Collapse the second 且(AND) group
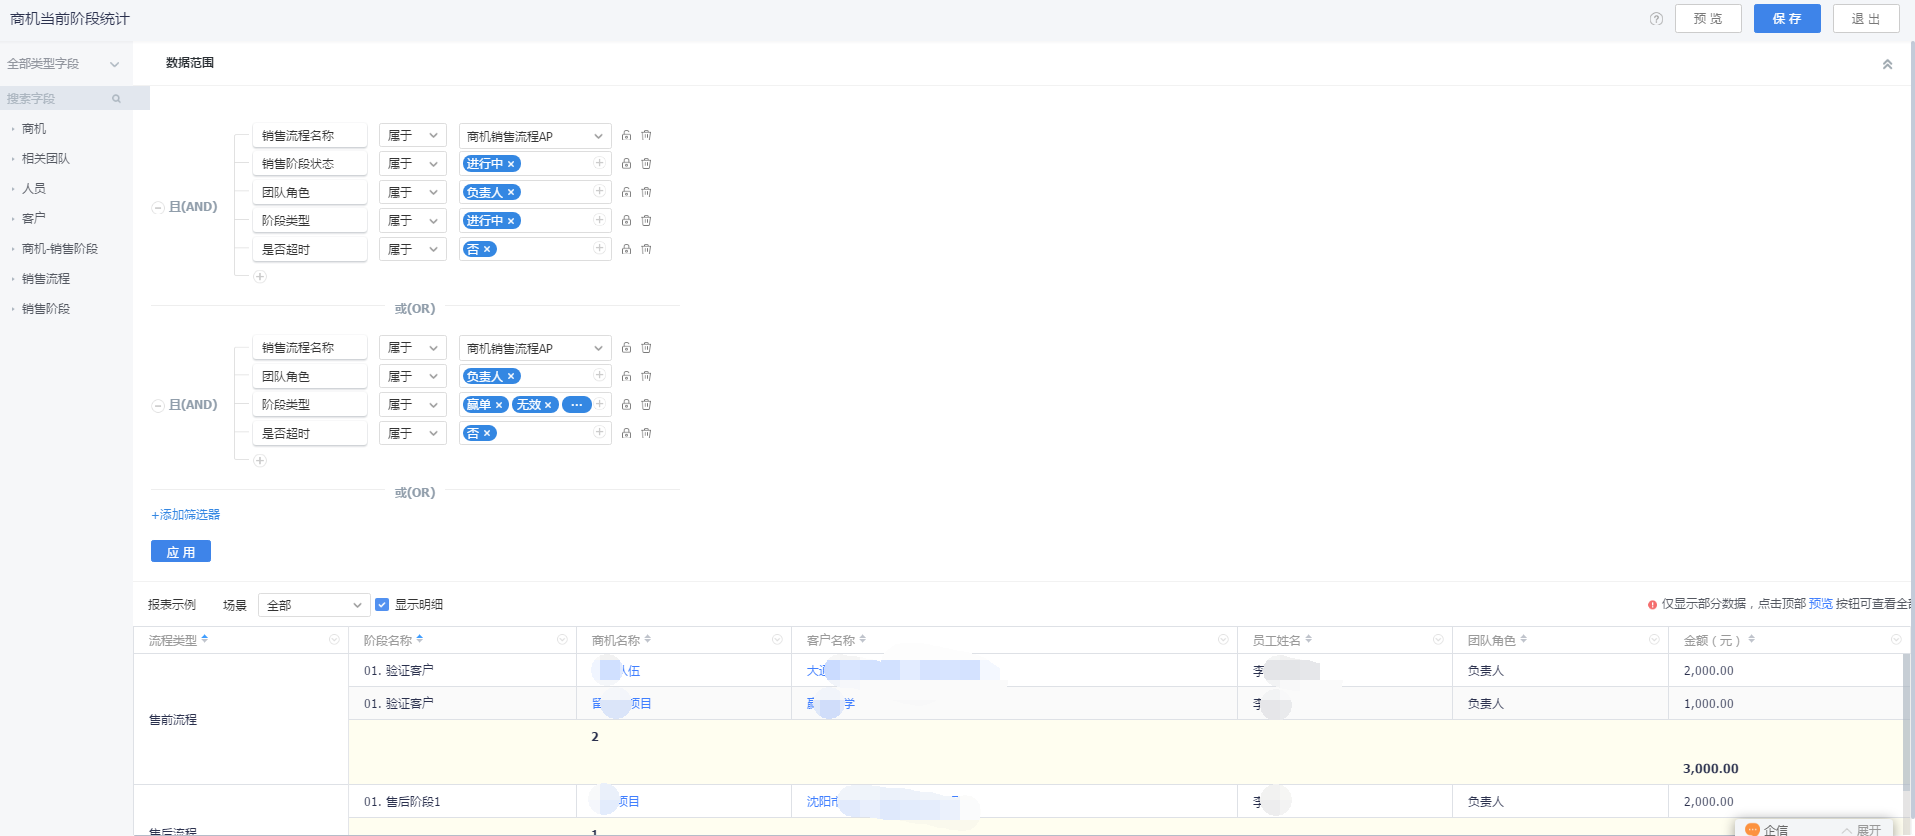 [157, 405]
